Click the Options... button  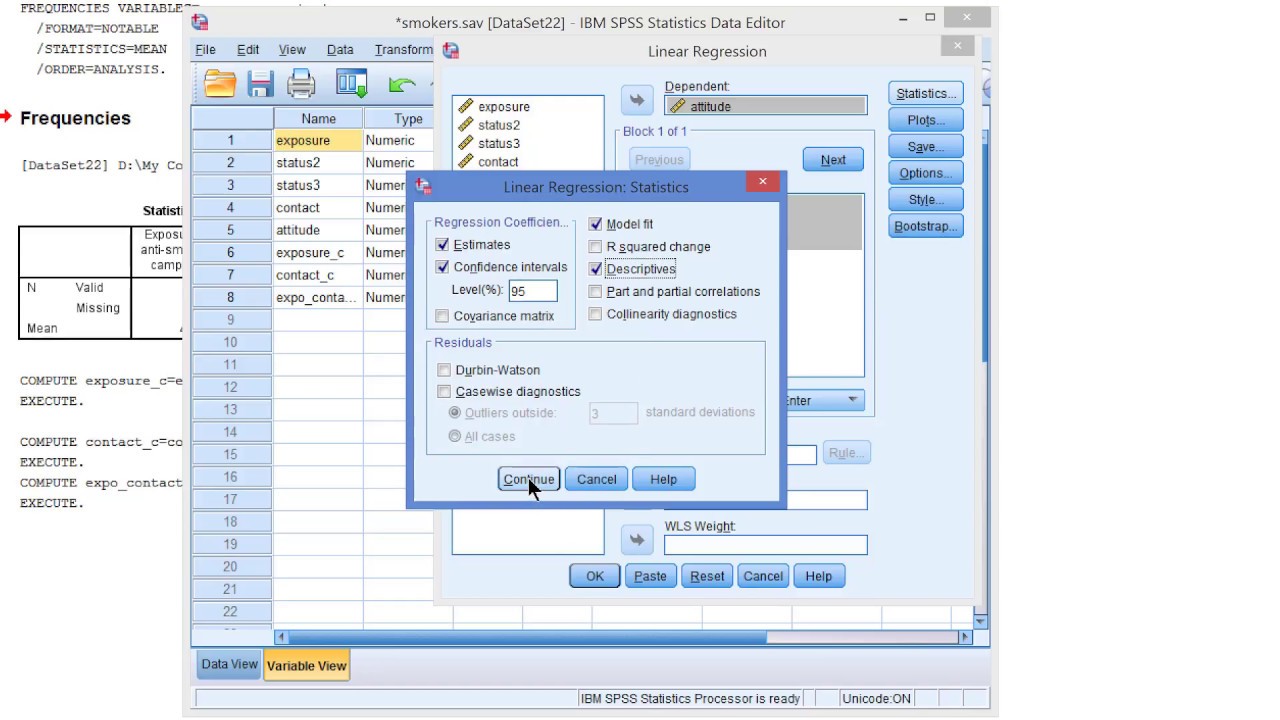926,173
